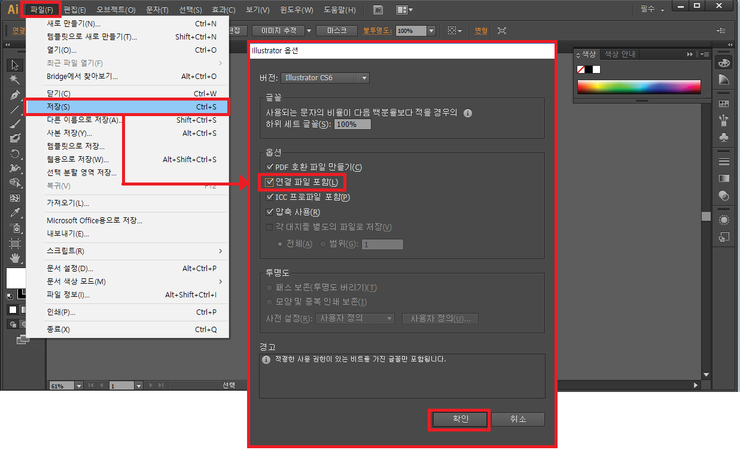
Task: Select the Selection arrow tool
Action: tap(15, 65)
